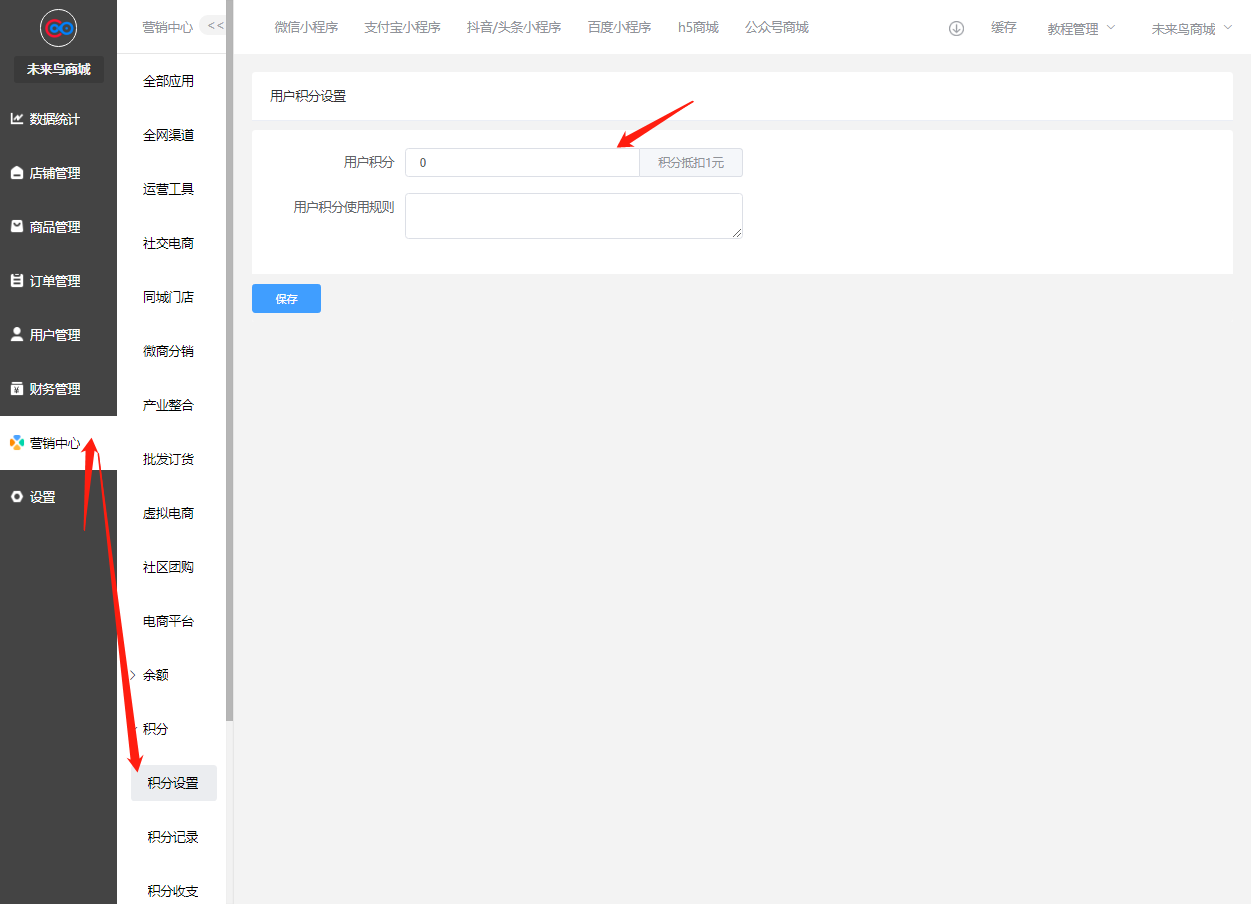
Task: Click the 商品管理 bag icon
Action: tap(16, 227)
